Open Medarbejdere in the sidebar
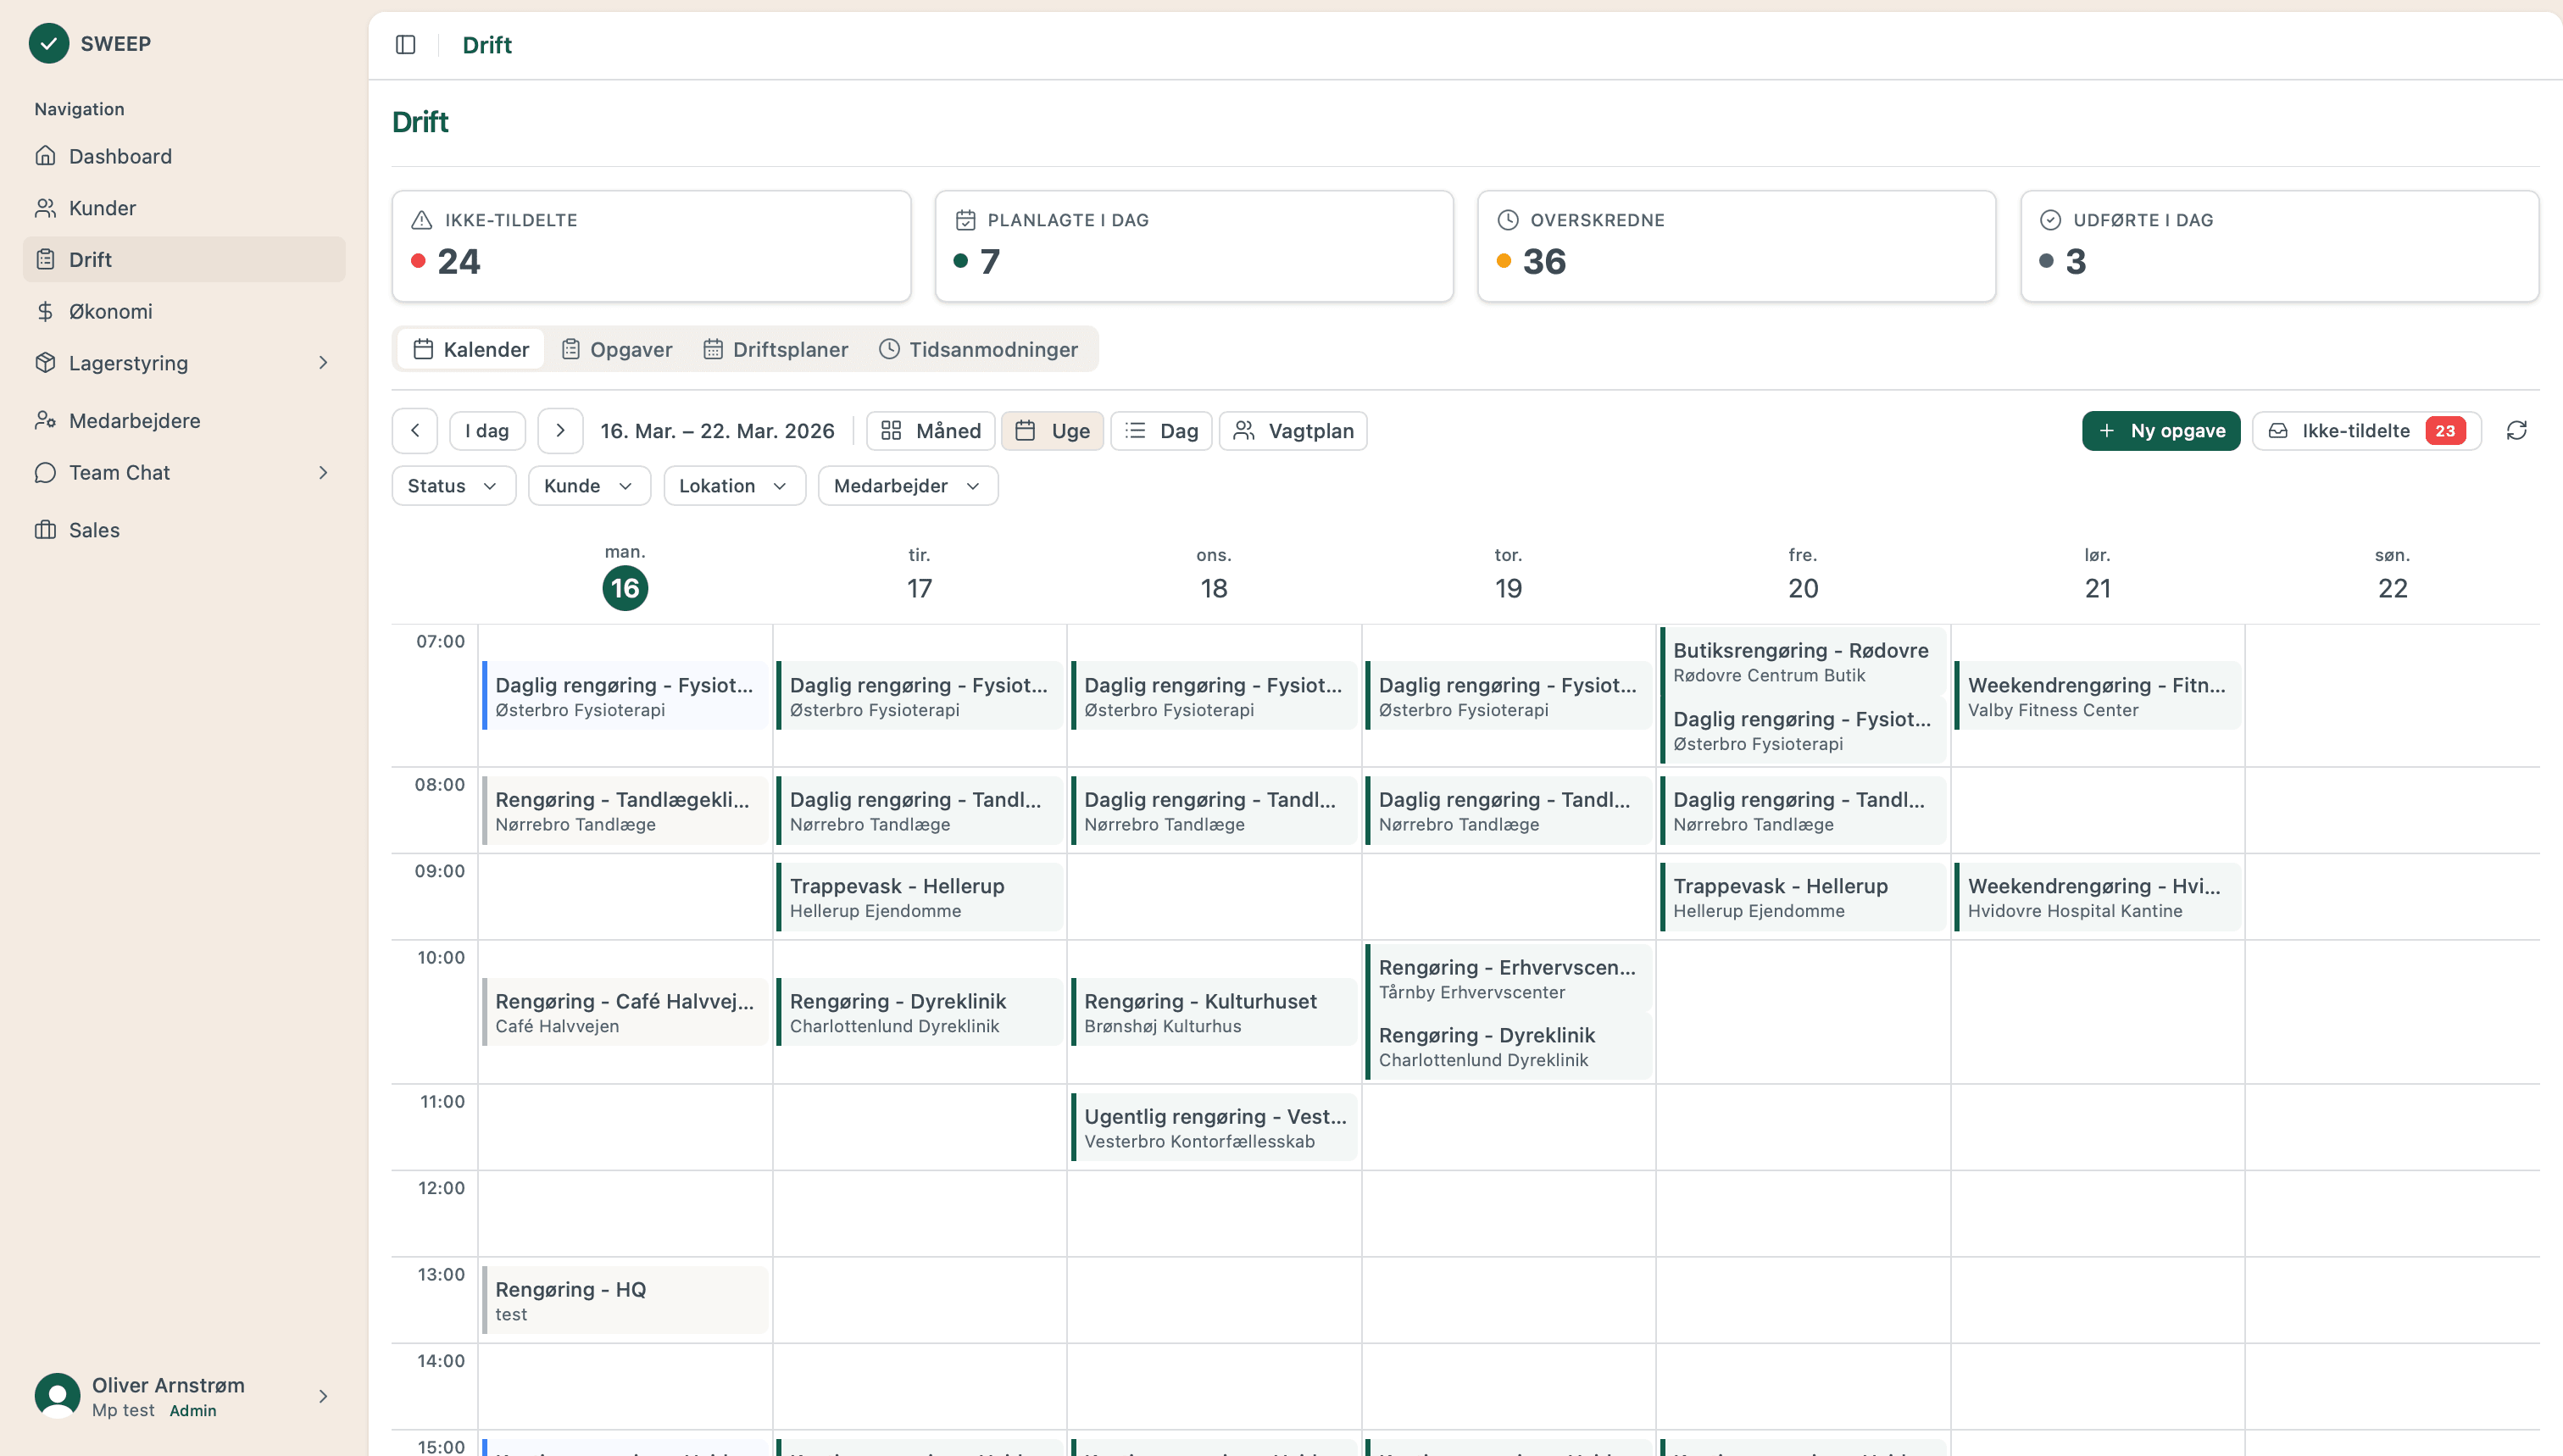 pos(134,421)
